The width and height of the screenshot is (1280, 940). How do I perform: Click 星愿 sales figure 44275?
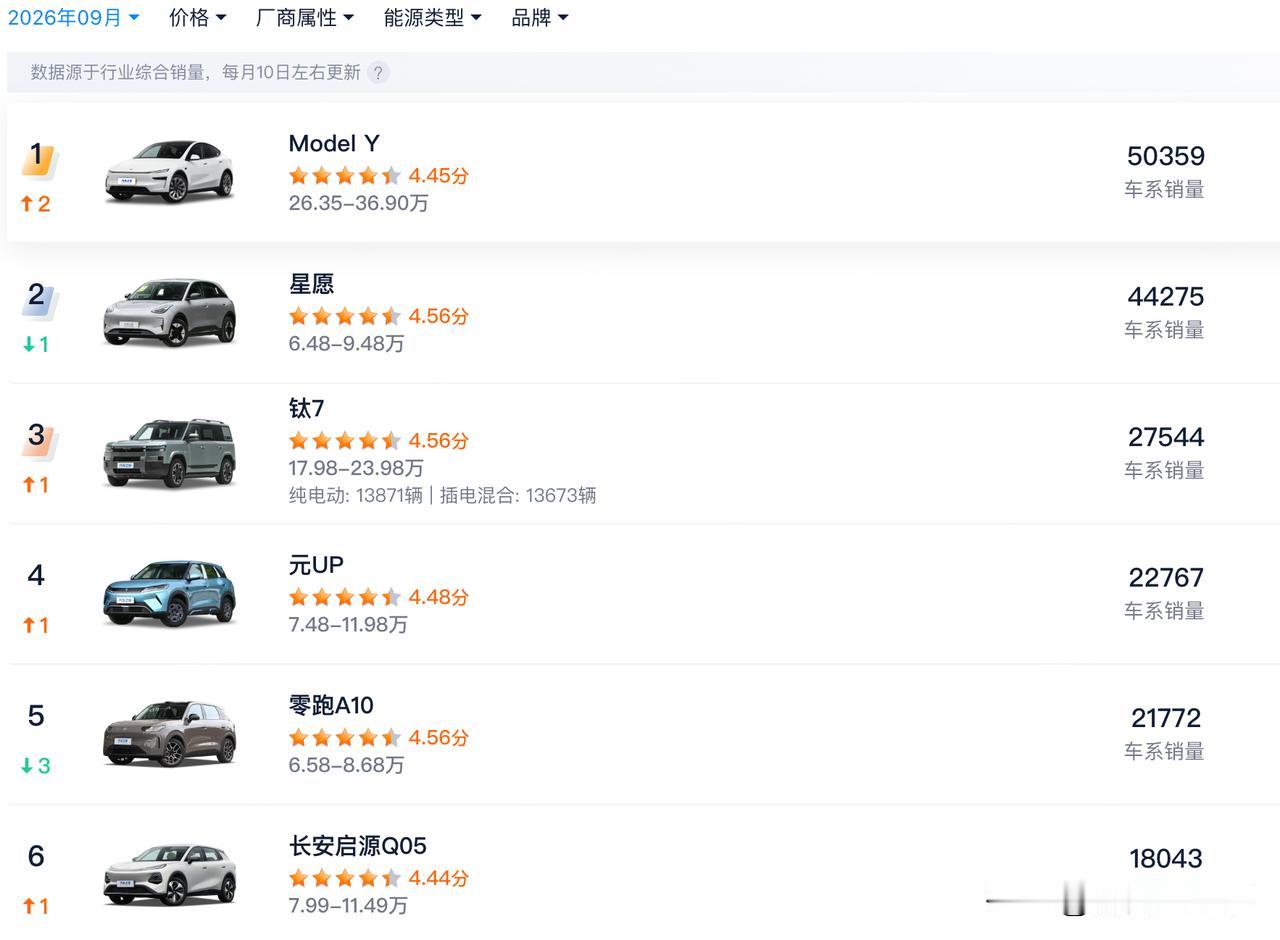(1166, 297)
